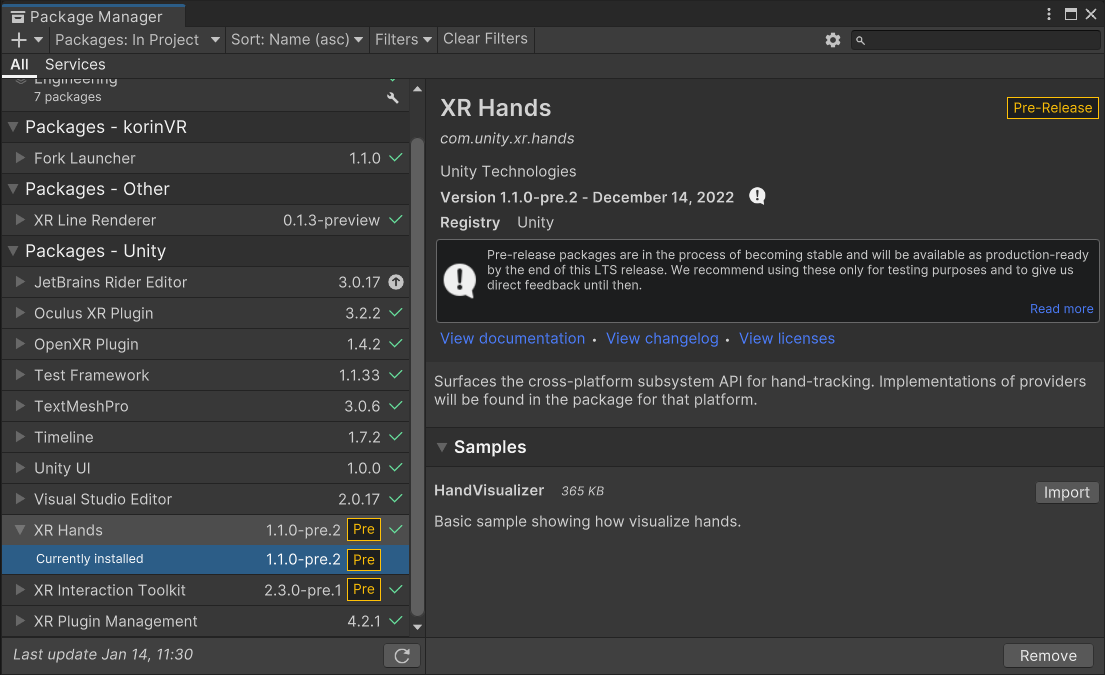
Task: Open the window kebab options menu
Action: 1049,14
